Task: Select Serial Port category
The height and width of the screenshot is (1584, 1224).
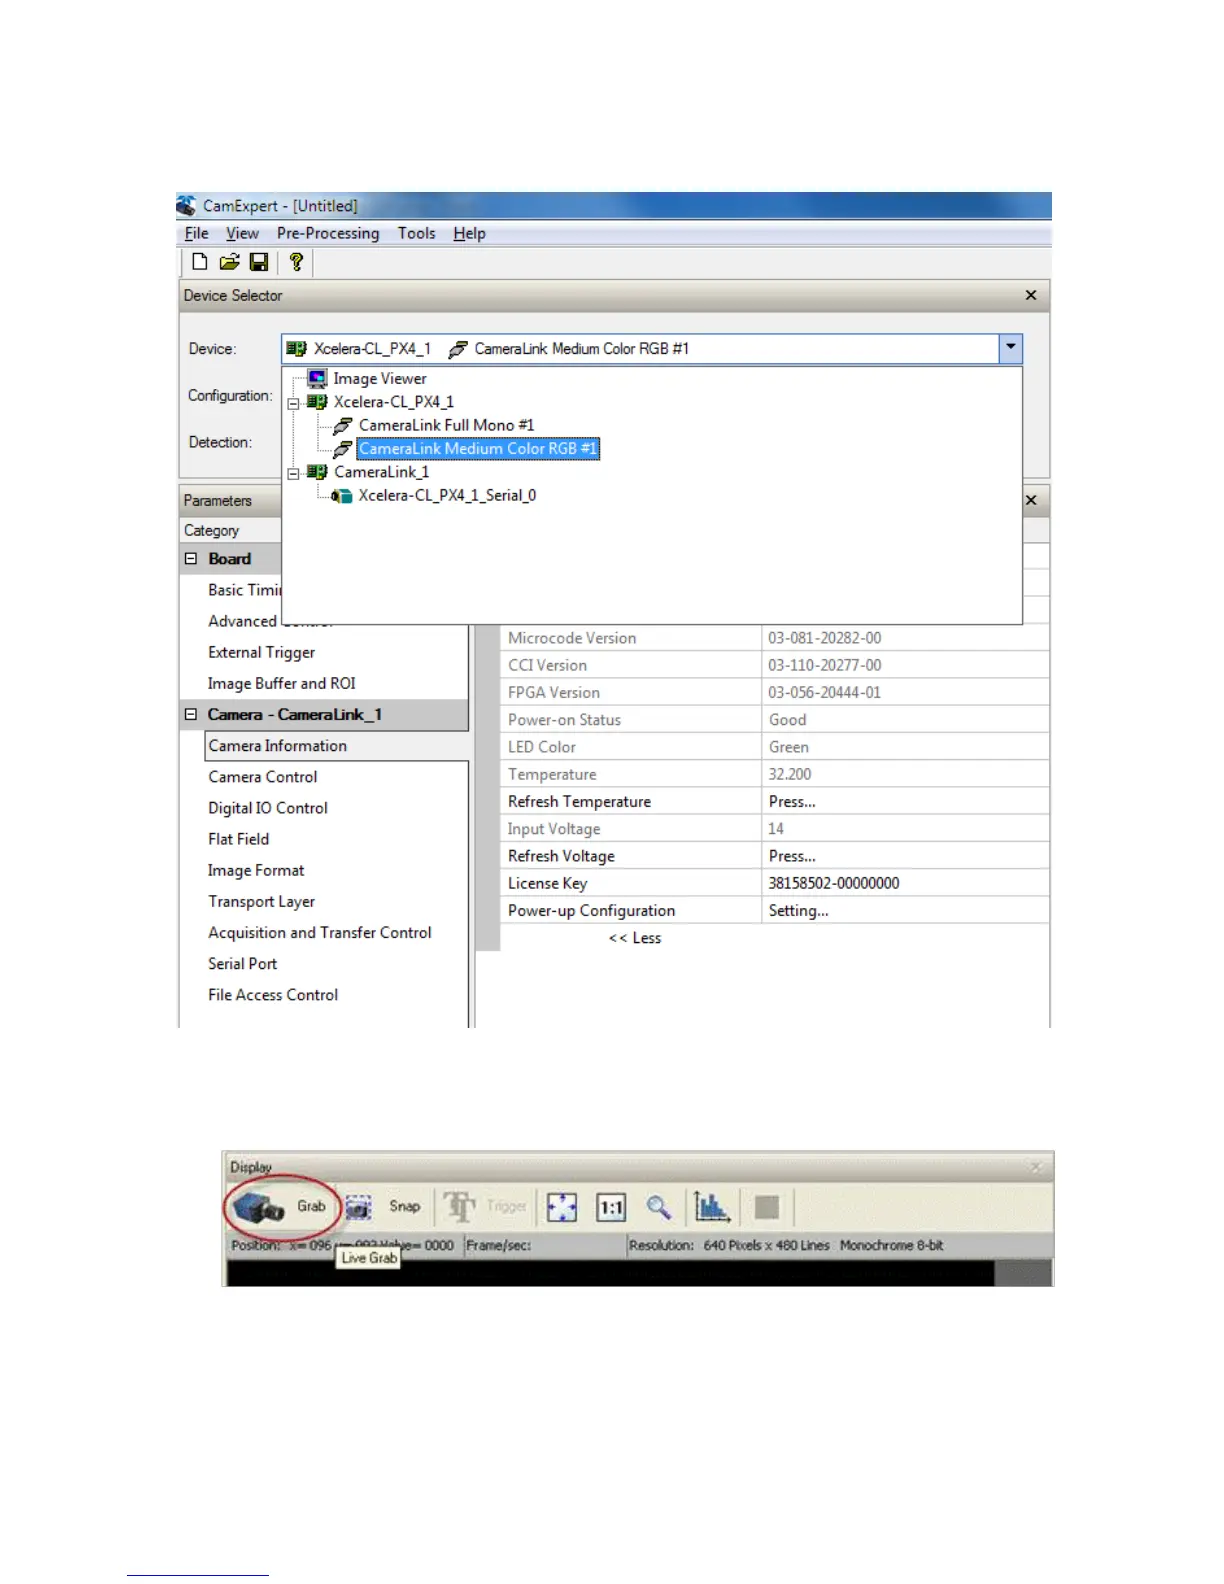Action: pos(243,963)
